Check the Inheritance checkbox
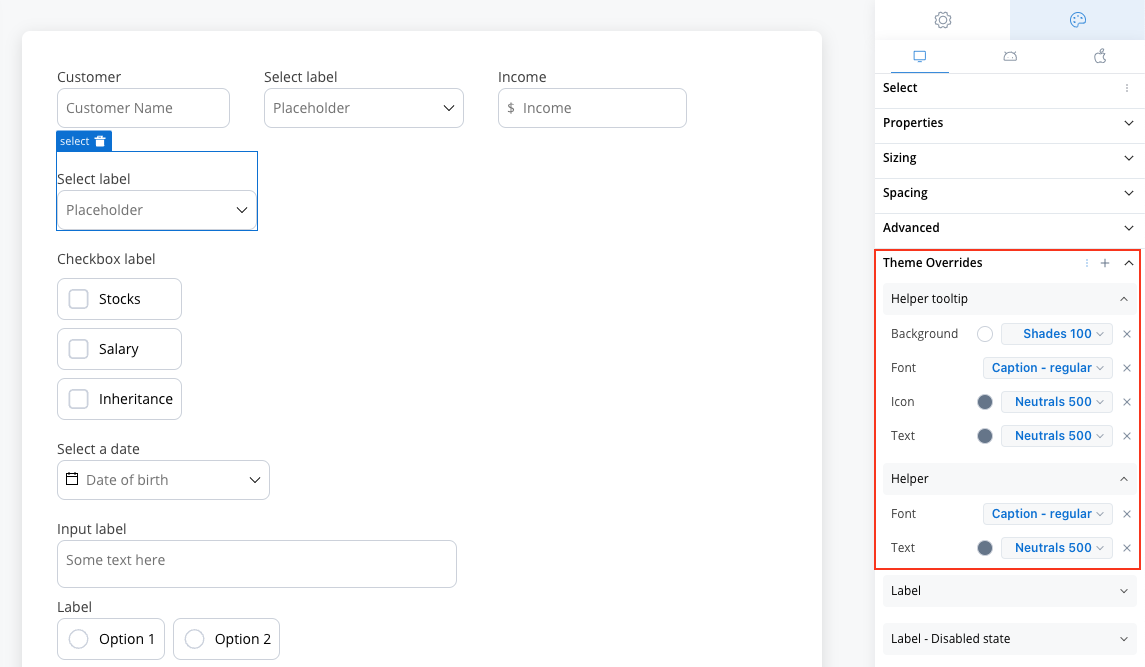The width and height of the screenshot is (1145, 667). [x=78, y=399]
